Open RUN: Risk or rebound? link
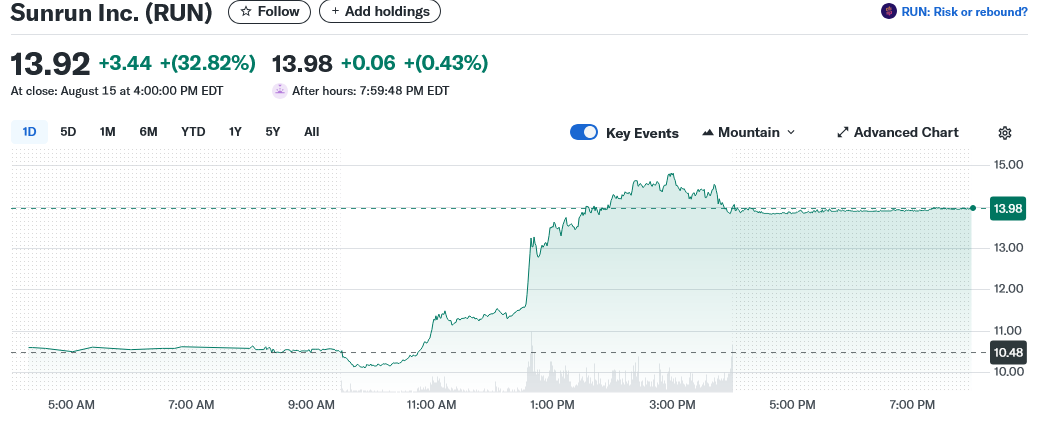 (x=964, y=11)
